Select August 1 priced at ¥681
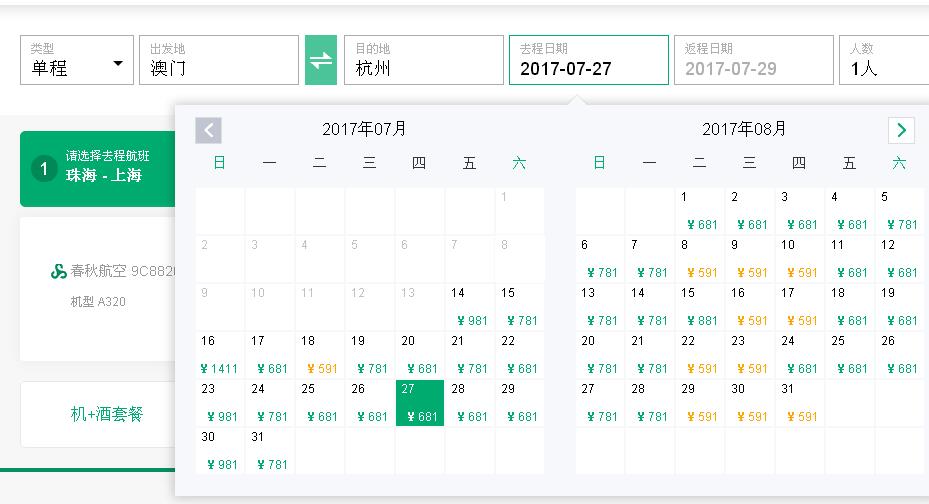The width and height of the screenshot is (929, 504). click(x=700, y=211)
